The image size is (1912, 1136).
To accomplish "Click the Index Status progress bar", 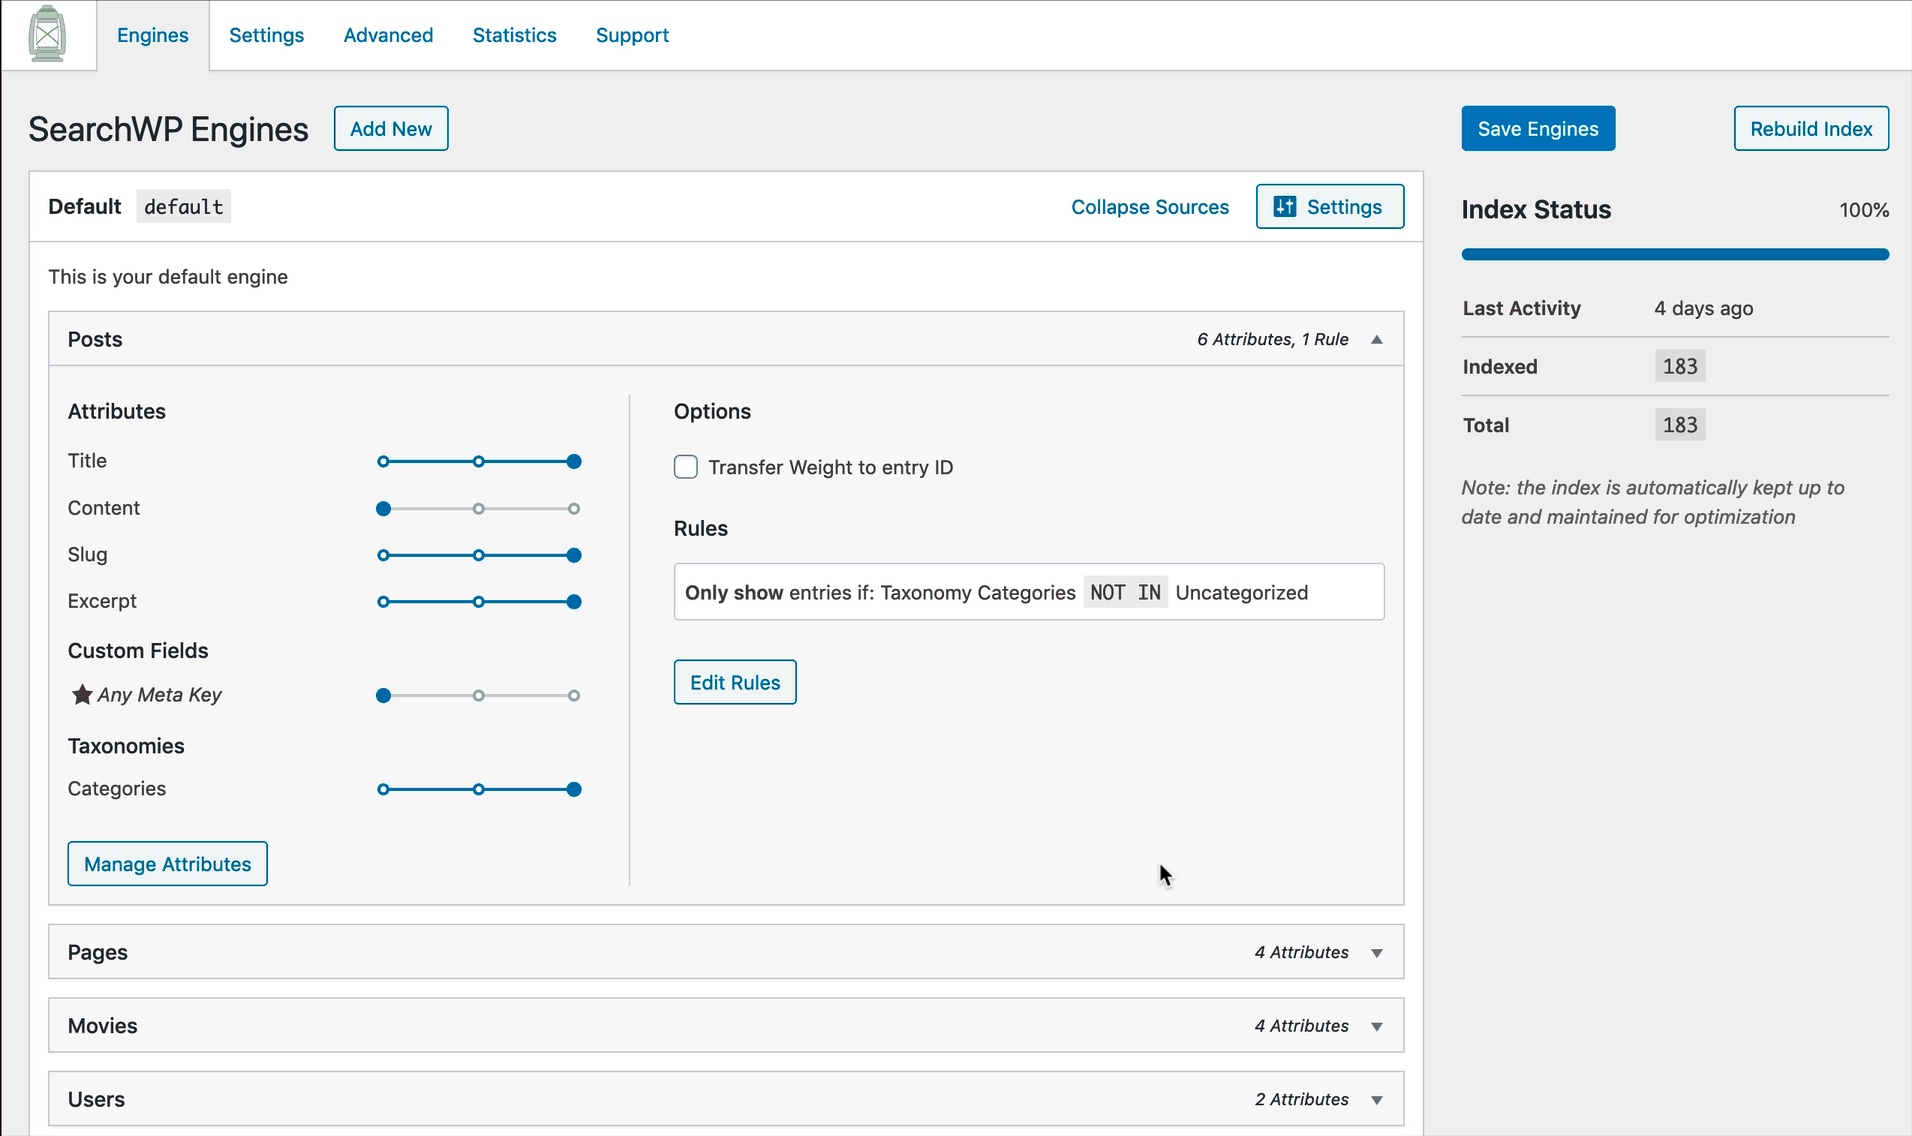I will (x=1675, y=254).
